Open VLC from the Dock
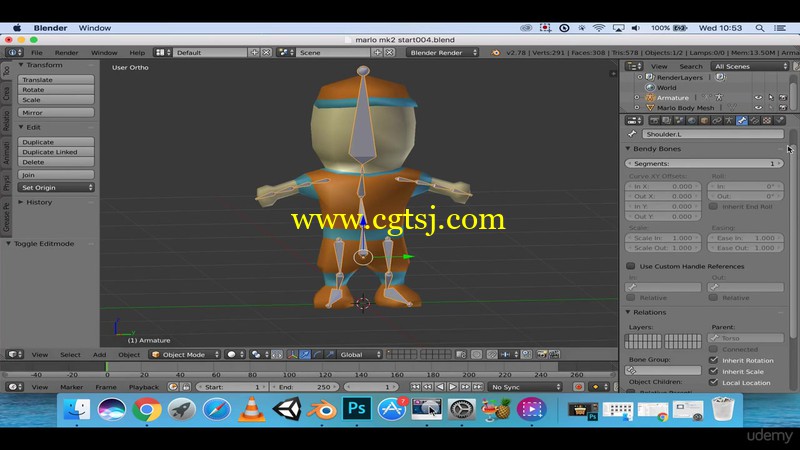The image size is (800, 450). [x=252, y=409]
